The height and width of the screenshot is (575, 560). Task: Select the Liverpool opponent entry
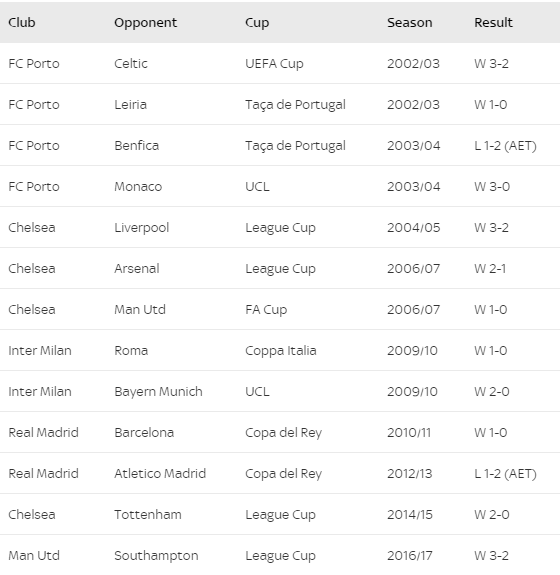(141, 228)
